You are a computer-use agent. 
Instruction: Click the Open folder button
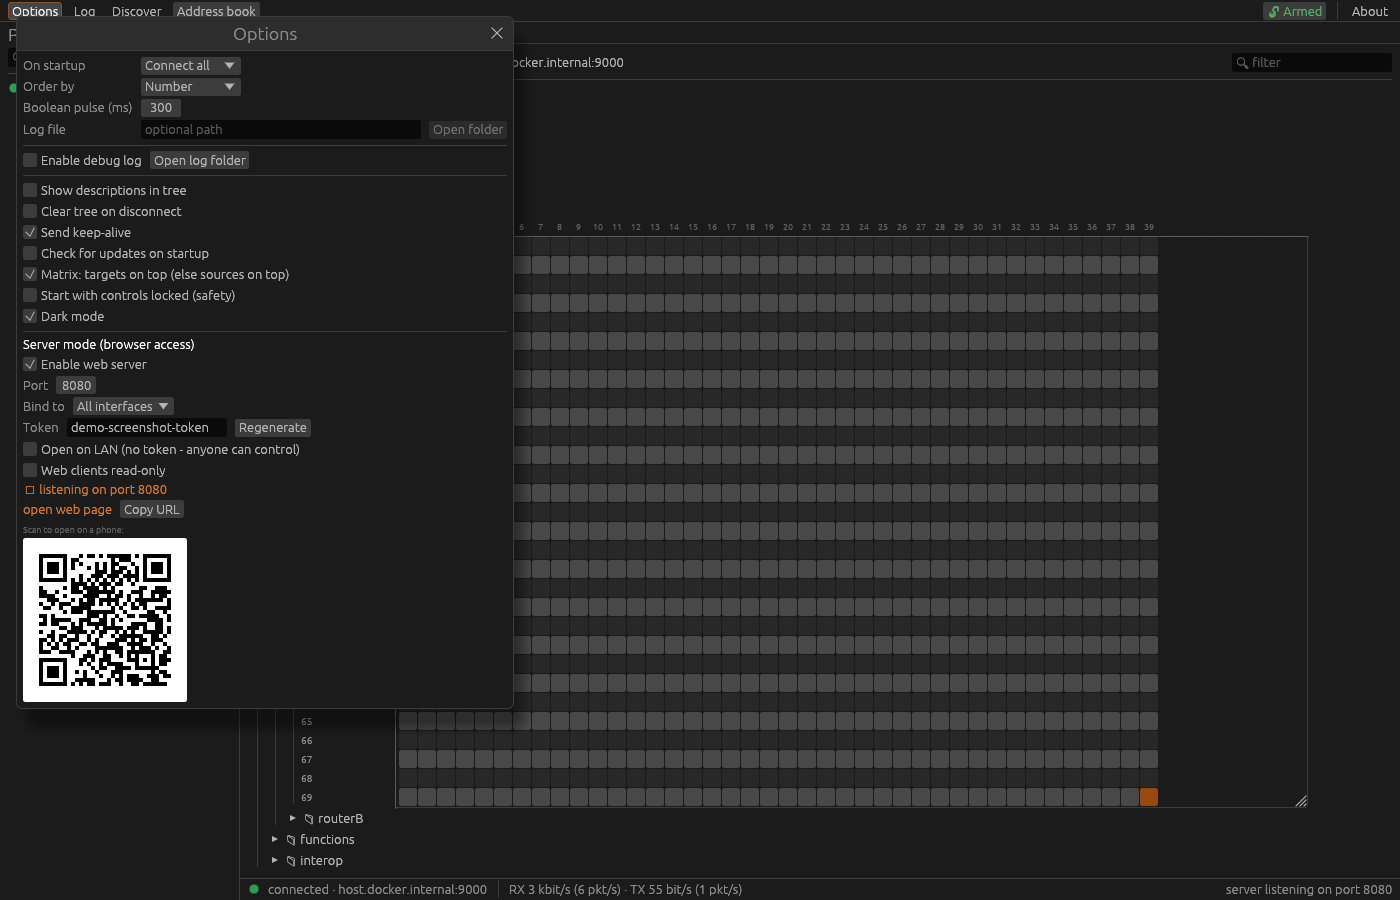coord(468,129)
